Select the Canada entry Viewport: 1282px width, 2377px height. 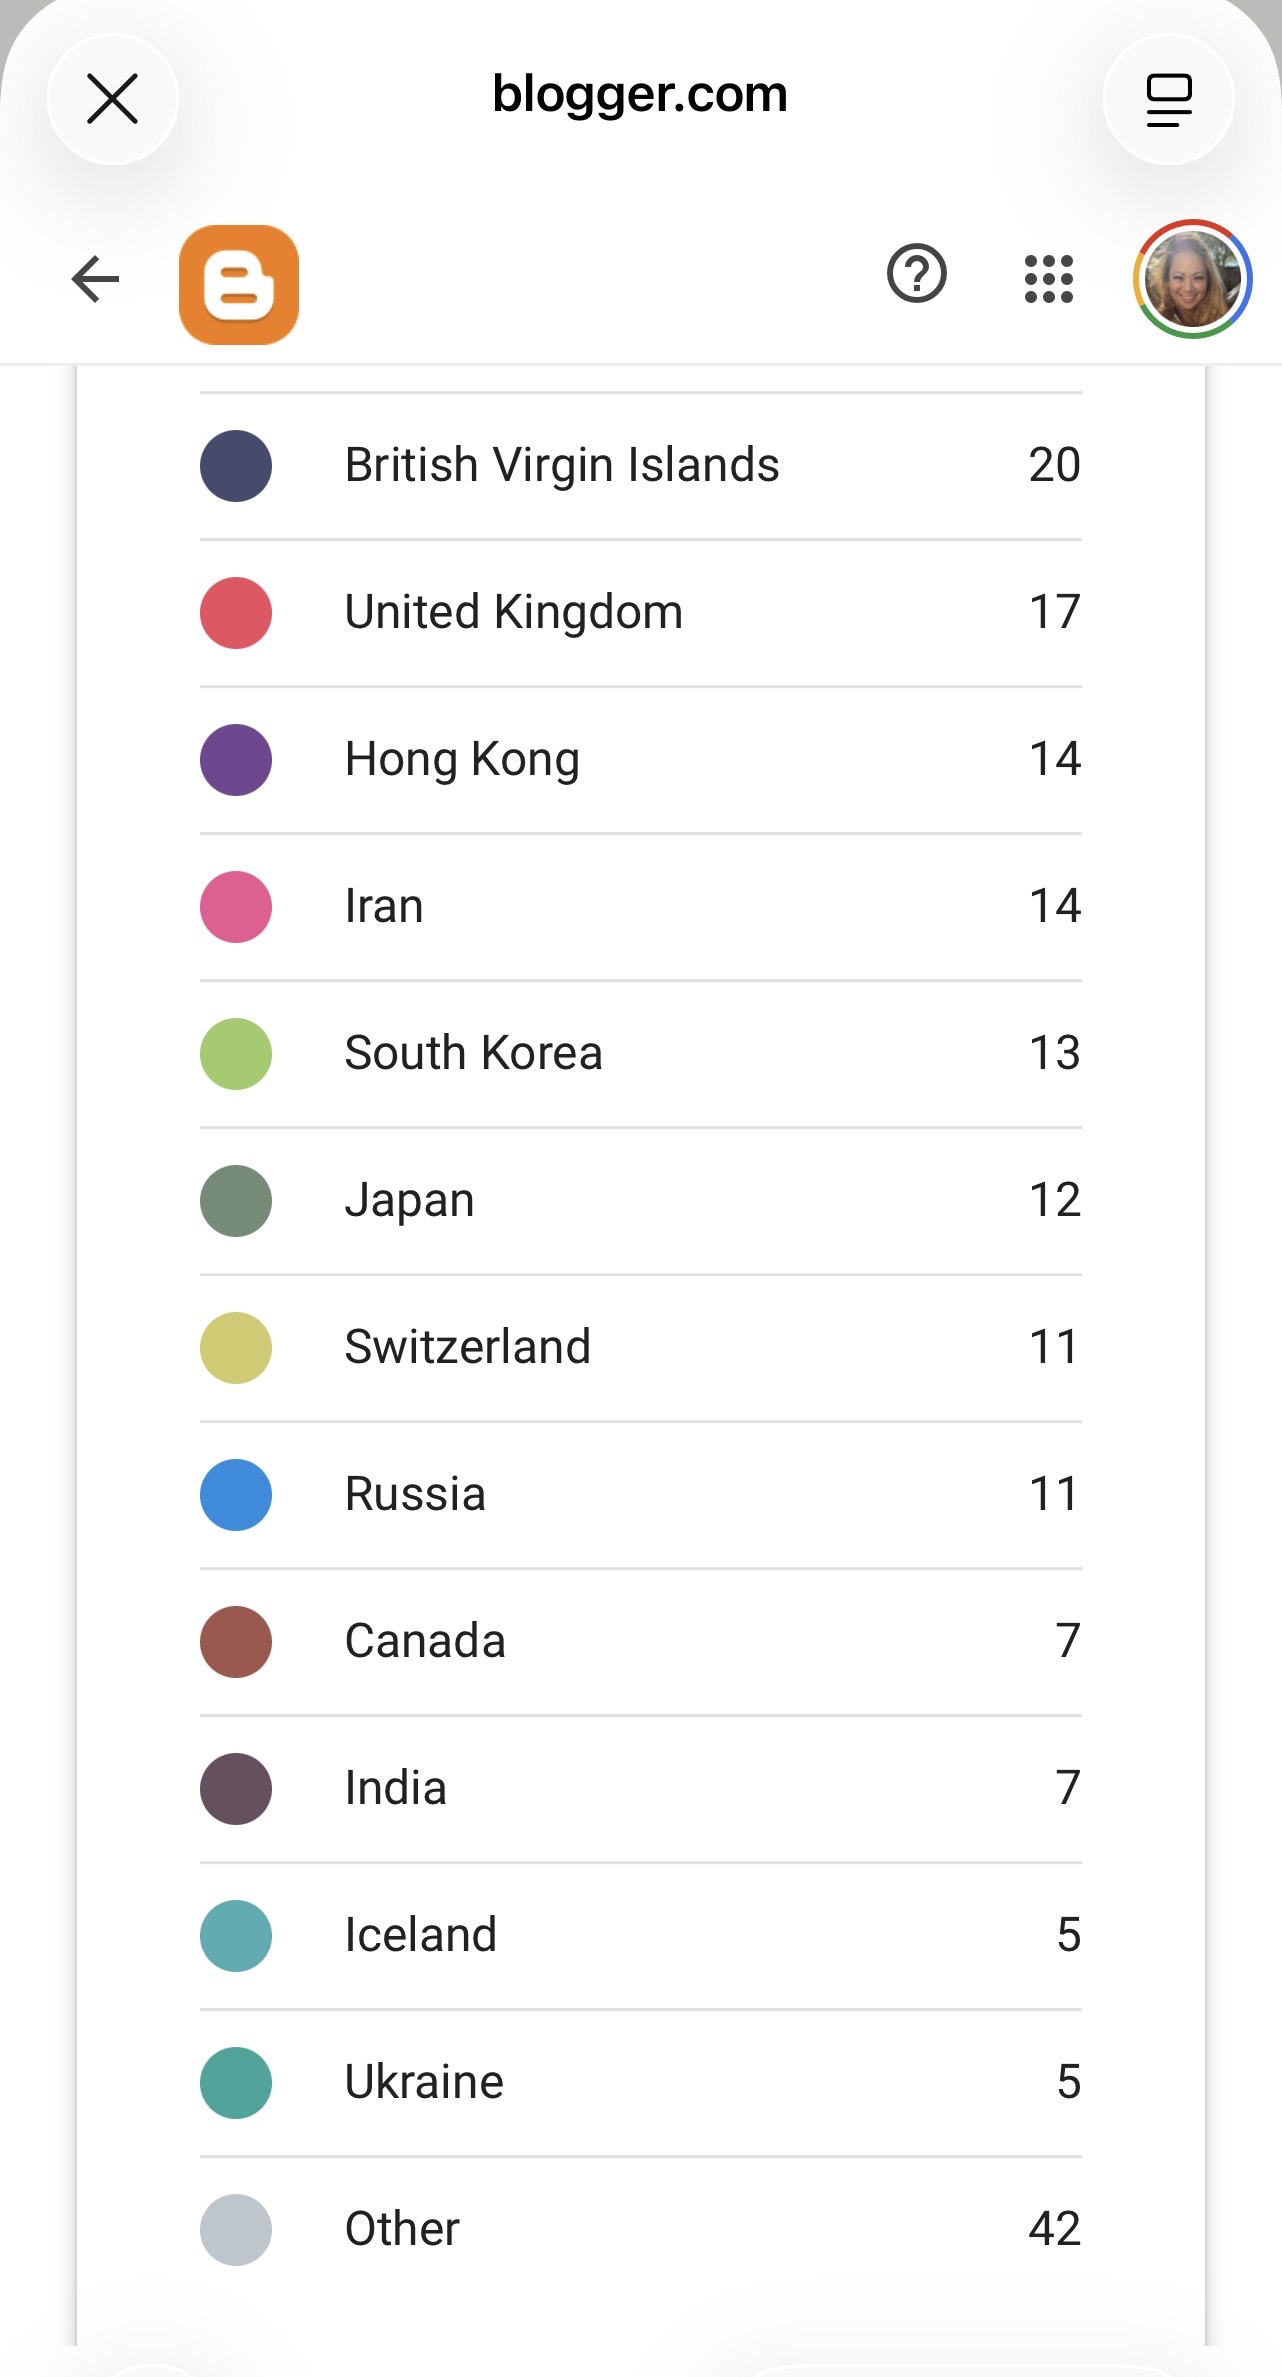point(425,1641)
